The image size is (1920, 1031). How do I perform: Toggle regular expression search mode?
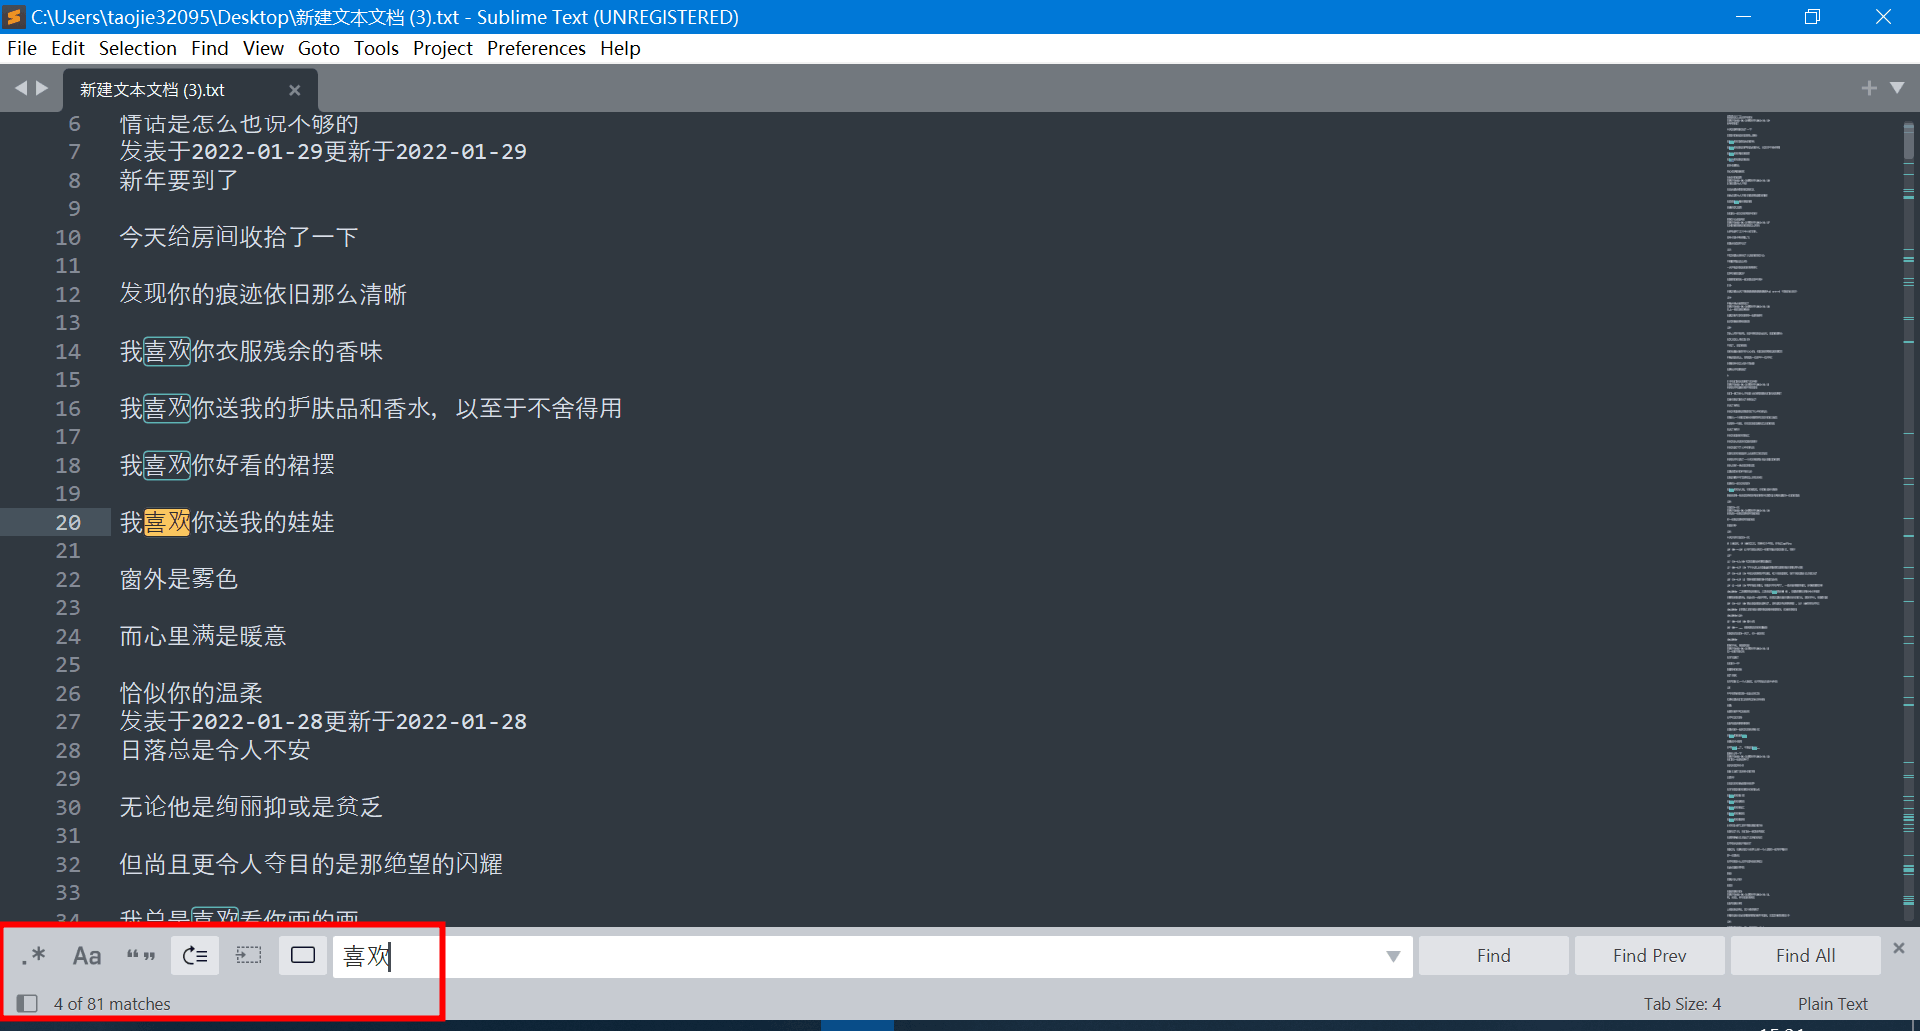coord(33,956)
